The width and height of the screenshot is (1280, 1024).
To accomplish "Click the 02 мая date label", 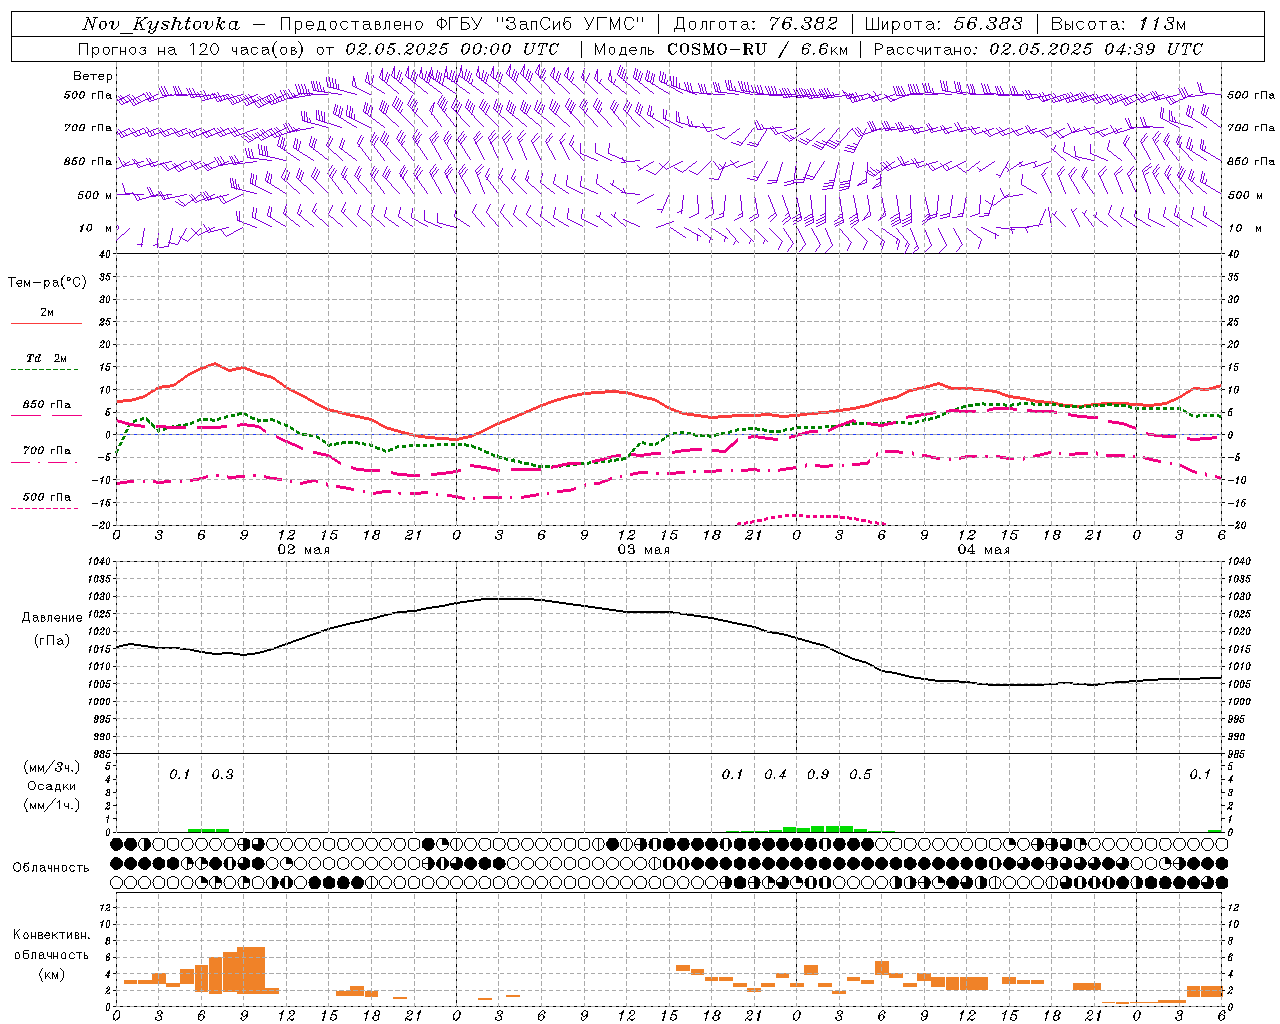I will (303, 550).
